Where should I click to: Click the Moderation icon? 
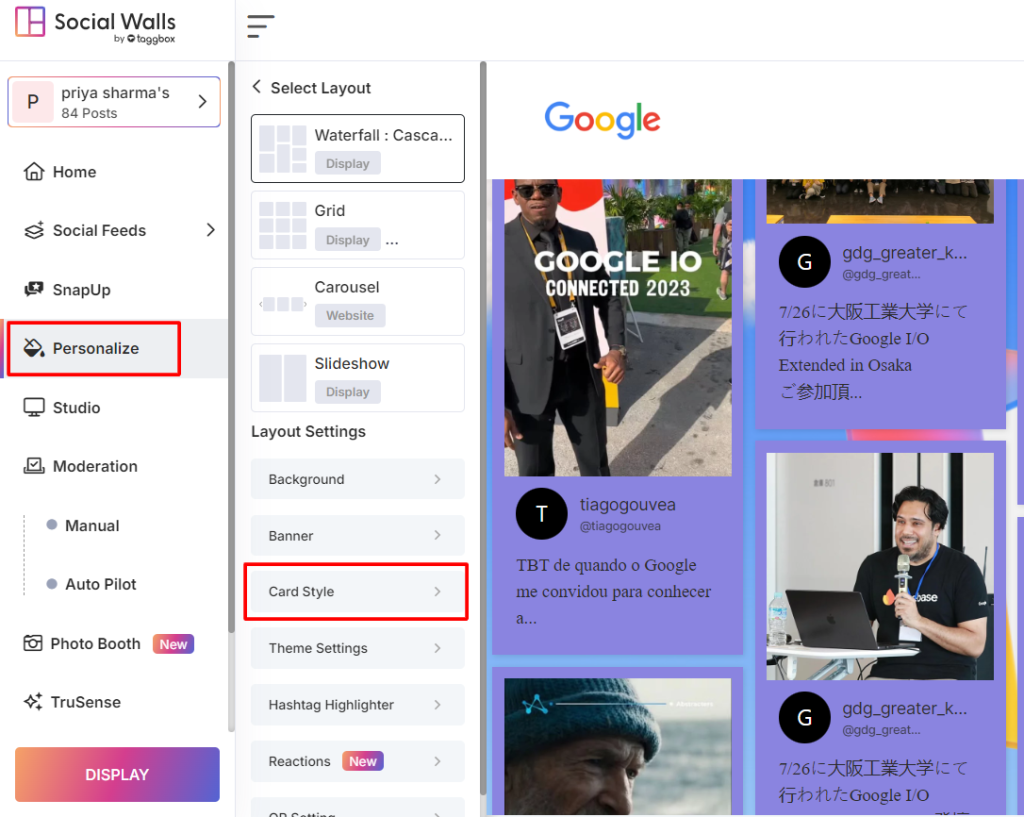coord(34,466)
